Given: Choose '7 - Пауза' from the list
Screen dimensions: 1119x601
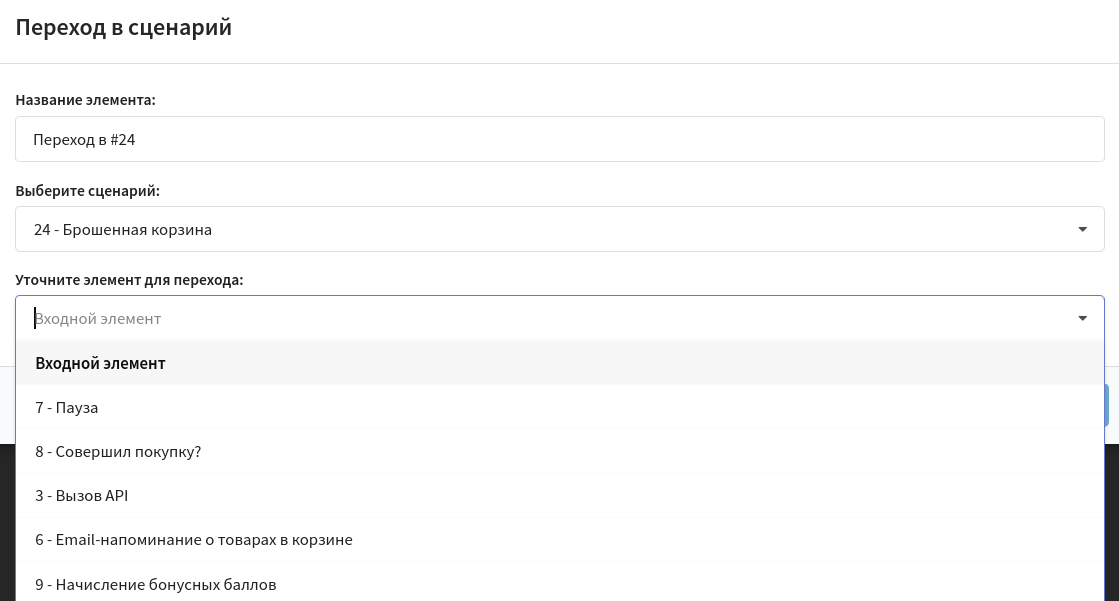Looking at the screenshot, I should click(67, 407).
